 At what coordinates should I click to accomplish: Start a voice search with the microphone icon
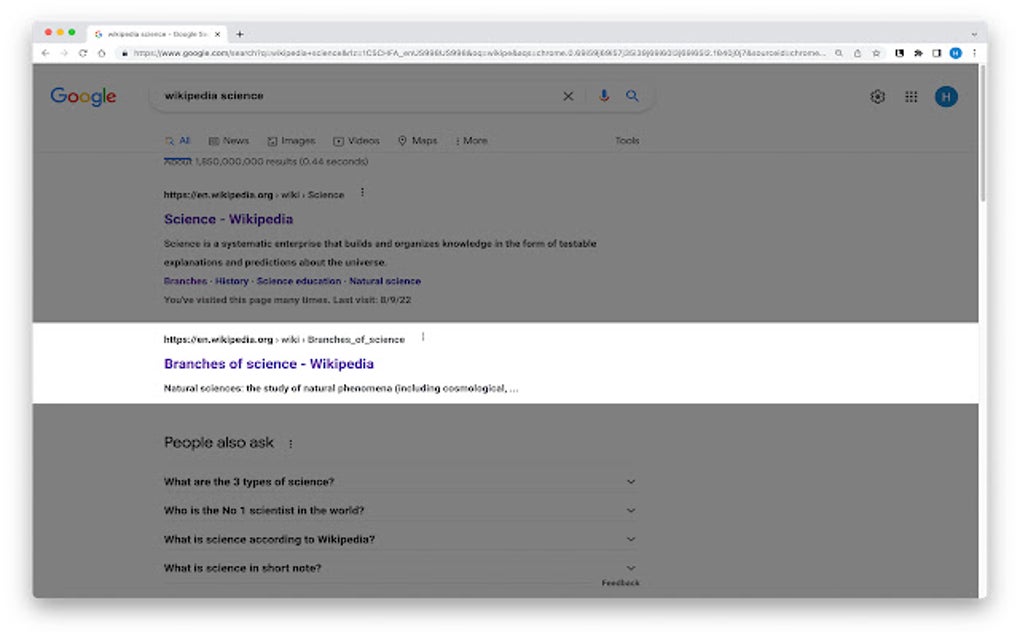603,96
